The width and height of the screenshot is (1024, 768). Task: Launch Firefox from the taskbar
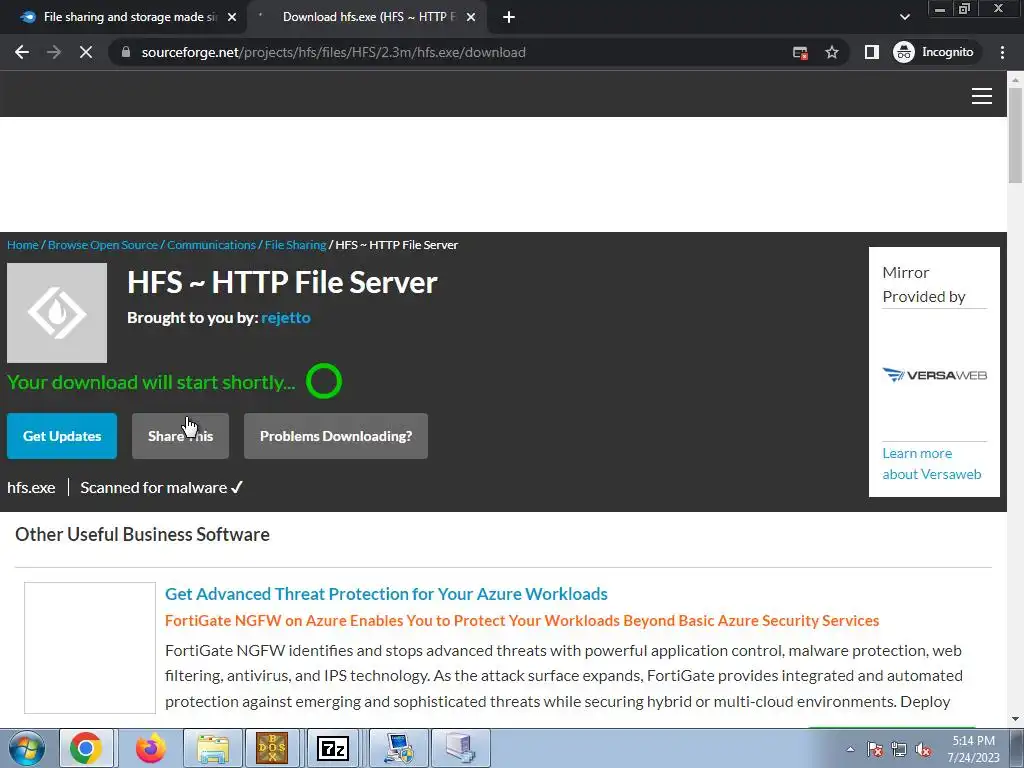(150, 748)
